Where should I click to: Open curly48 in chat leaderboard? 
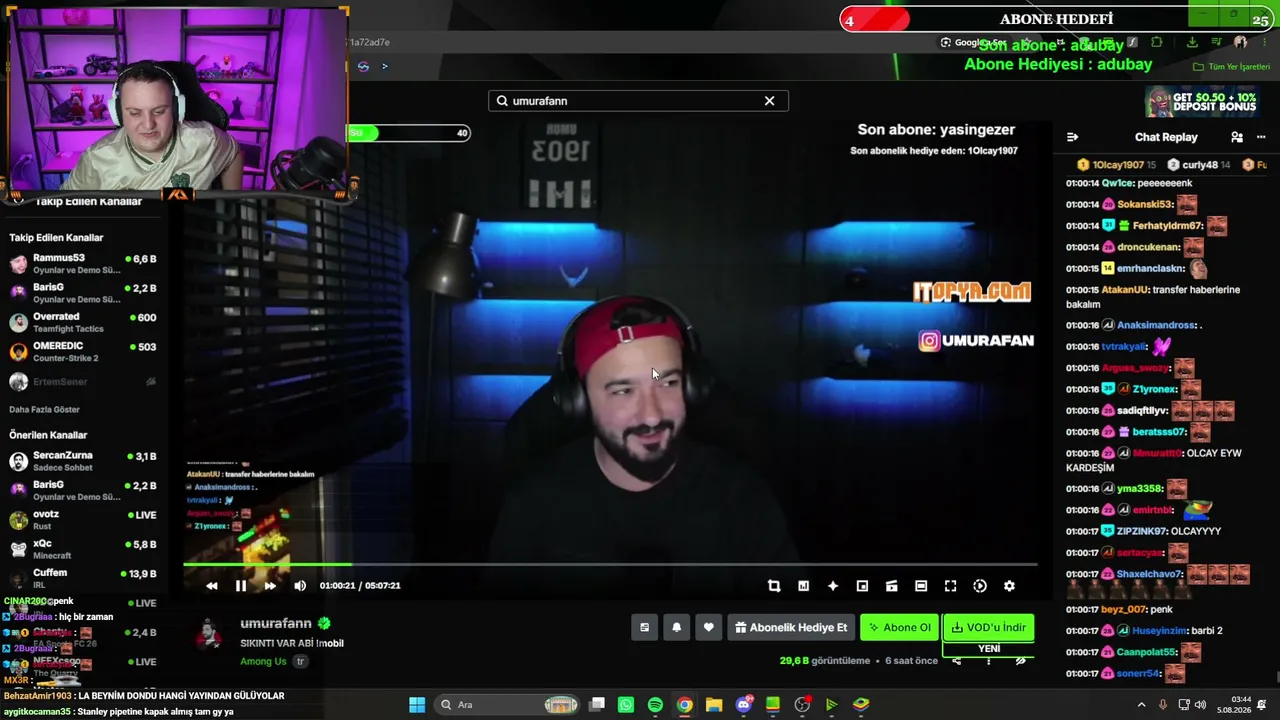[x=1200, y=165]
